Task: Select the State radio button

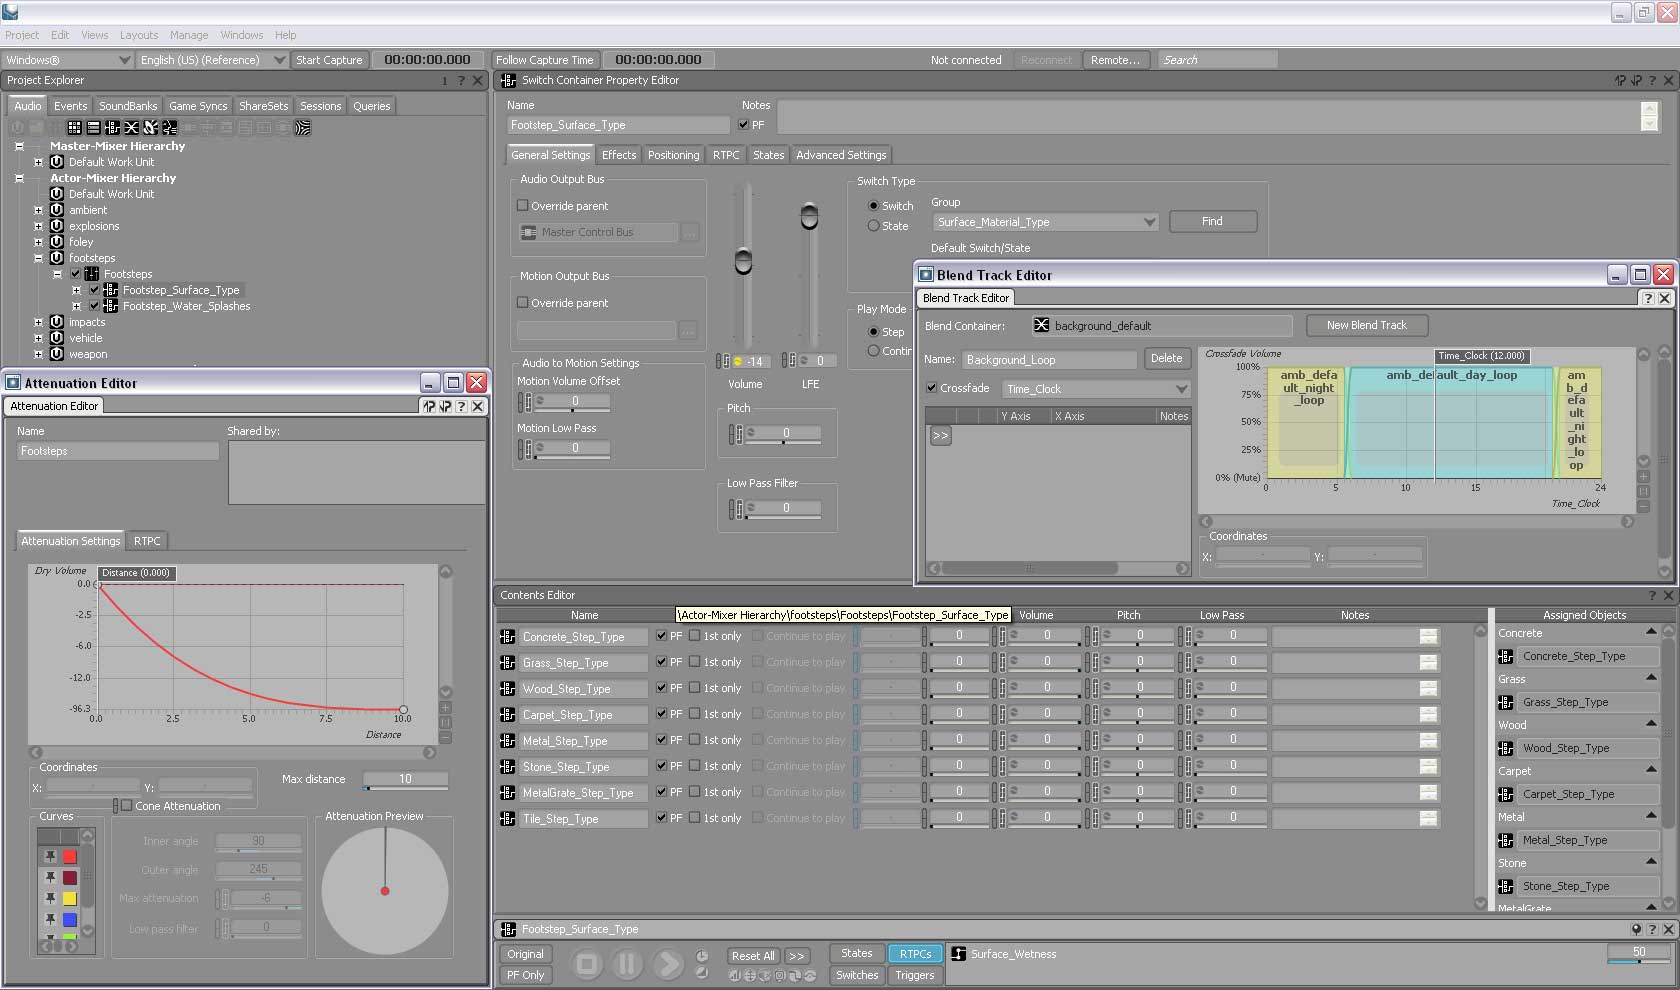Action: coord(873,226)
